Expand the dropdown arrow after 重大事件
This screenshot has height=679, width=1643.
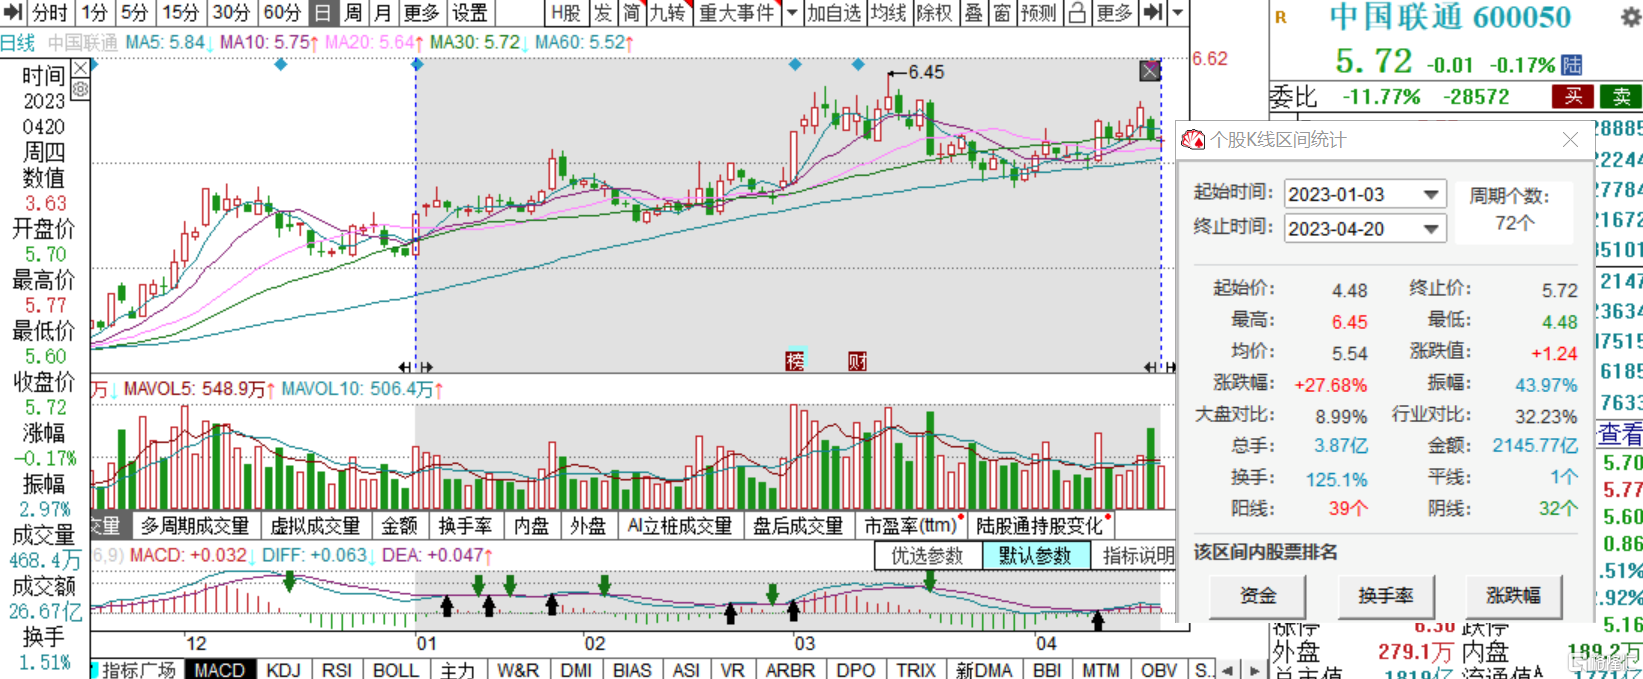(x=791, y=13)
